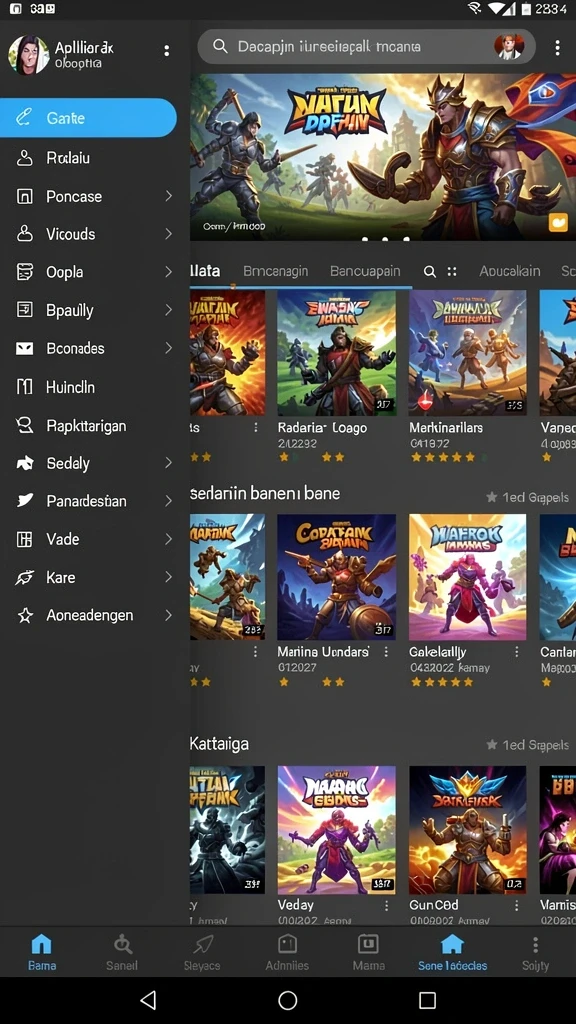The image size is (576, 1024).
Task: Open the Adnniies bottom tab
Action: pyautogui.click(x=287, y=952)
